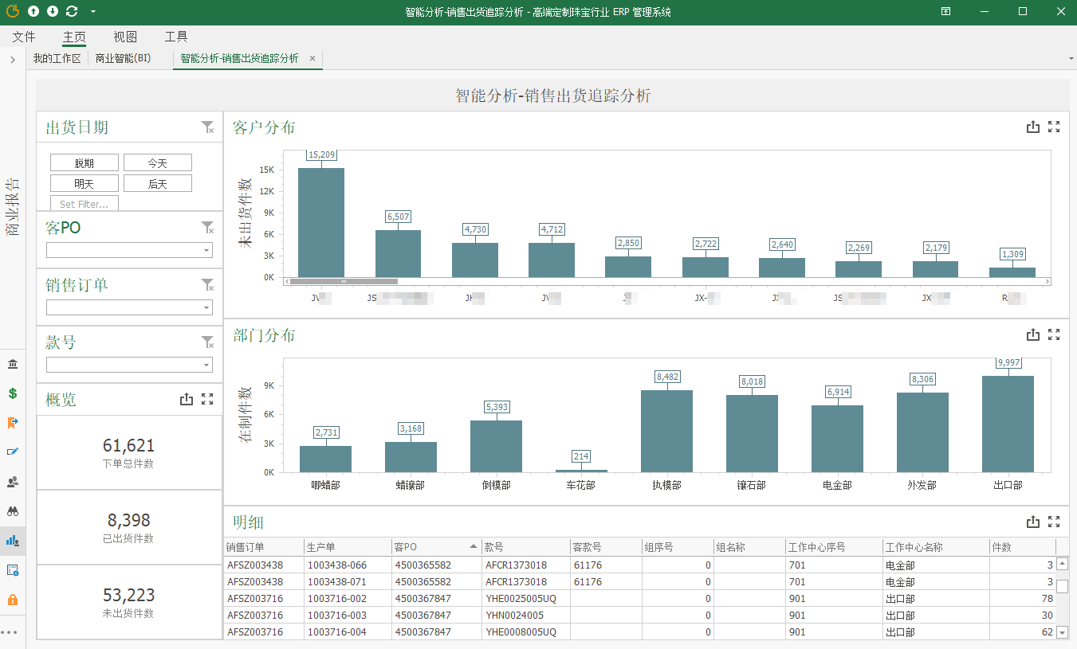The height and width of the screenshot is (649, 1077).
Task: Open the binoculars icon in sidebar
Action: pyautogui.click(x=13, y=511)
